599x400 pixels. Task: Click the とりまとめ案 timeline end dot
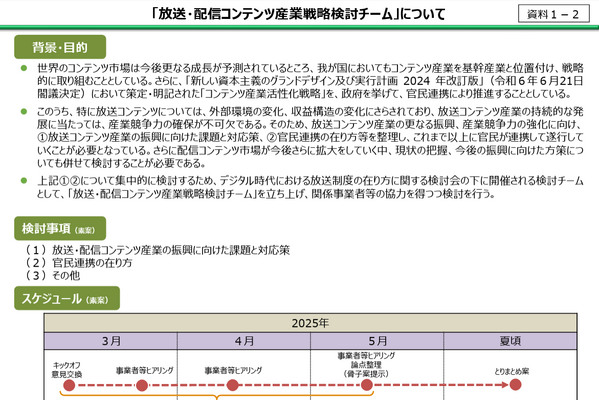[x=515, y=385]
